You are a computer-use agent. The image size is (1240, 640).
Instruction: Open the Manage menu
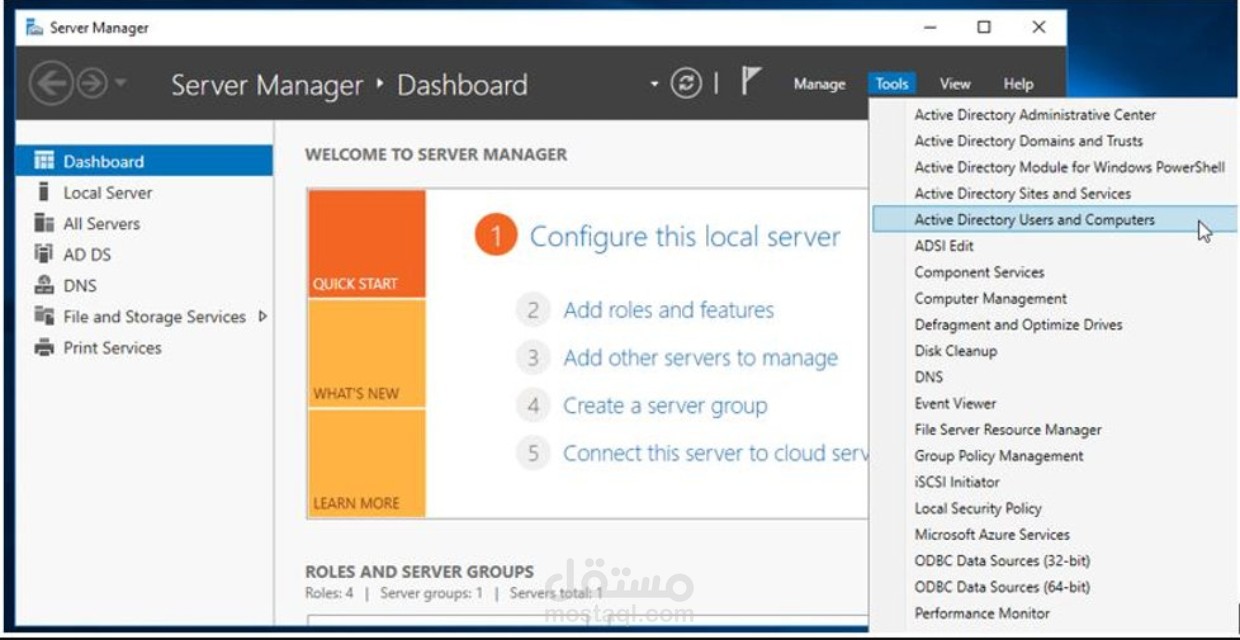point(820,84)
